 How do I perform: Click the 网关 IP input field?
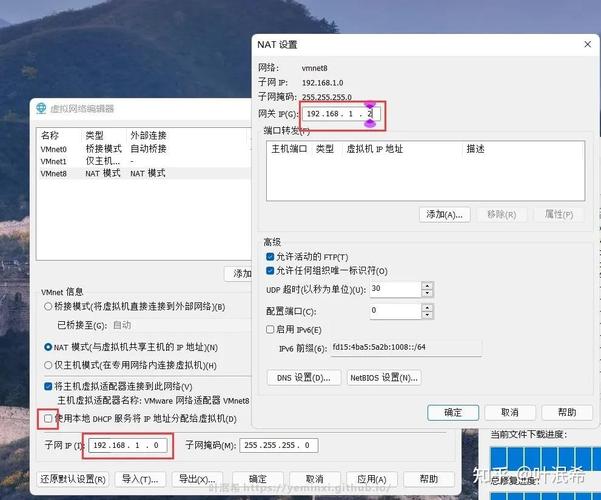point(341,114)
